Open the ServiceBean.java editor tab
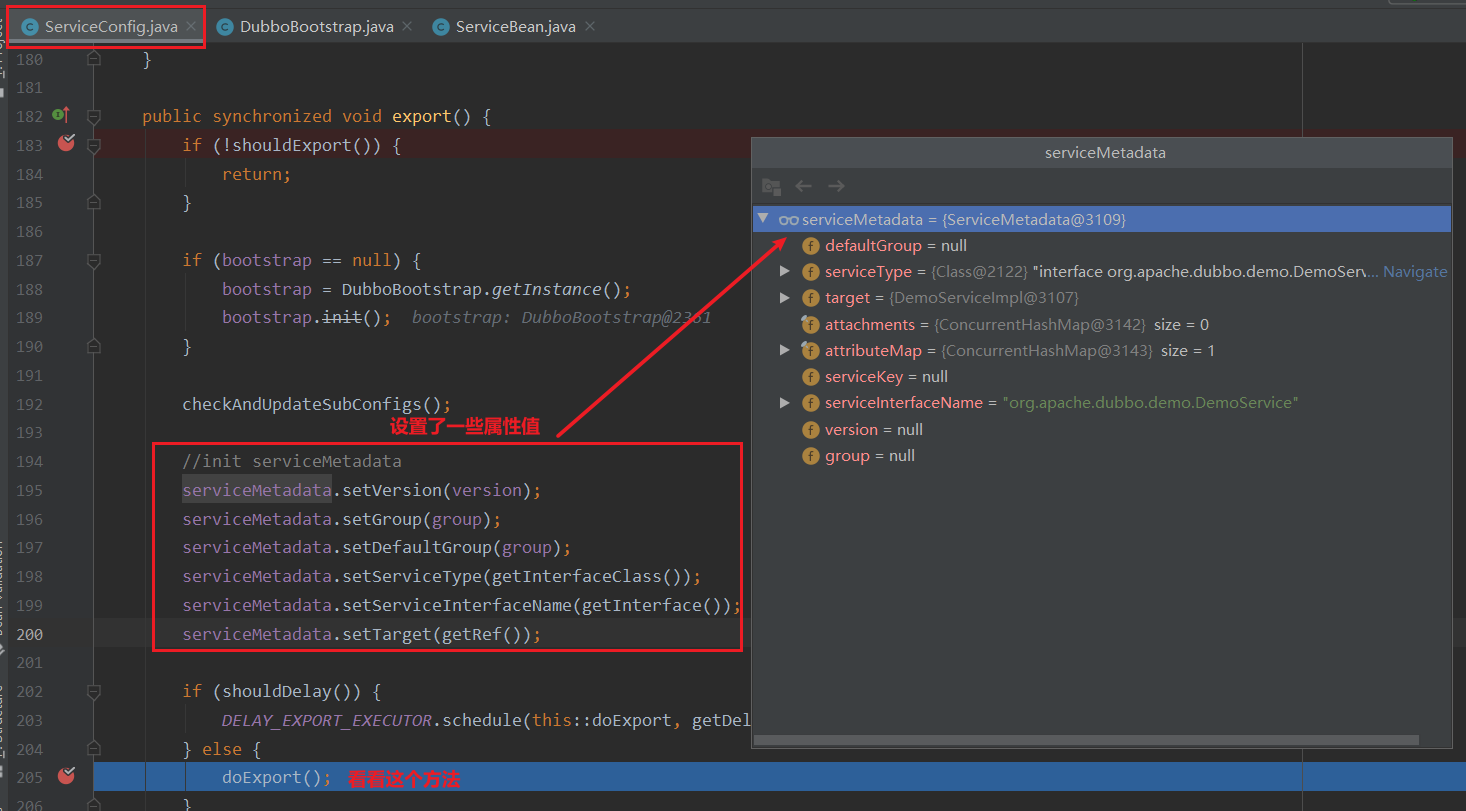The width and height of the screenshot is (1466, 811). point(515,26)
